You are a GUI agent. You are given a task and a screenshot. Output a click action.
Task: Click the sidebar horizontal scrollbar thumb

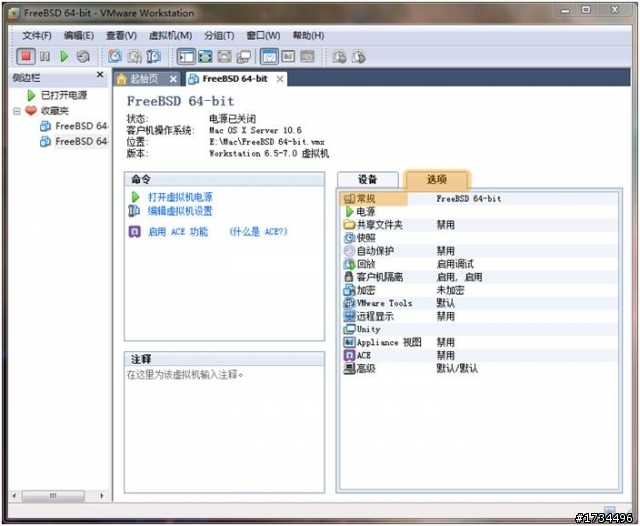[x=53, y=496]
